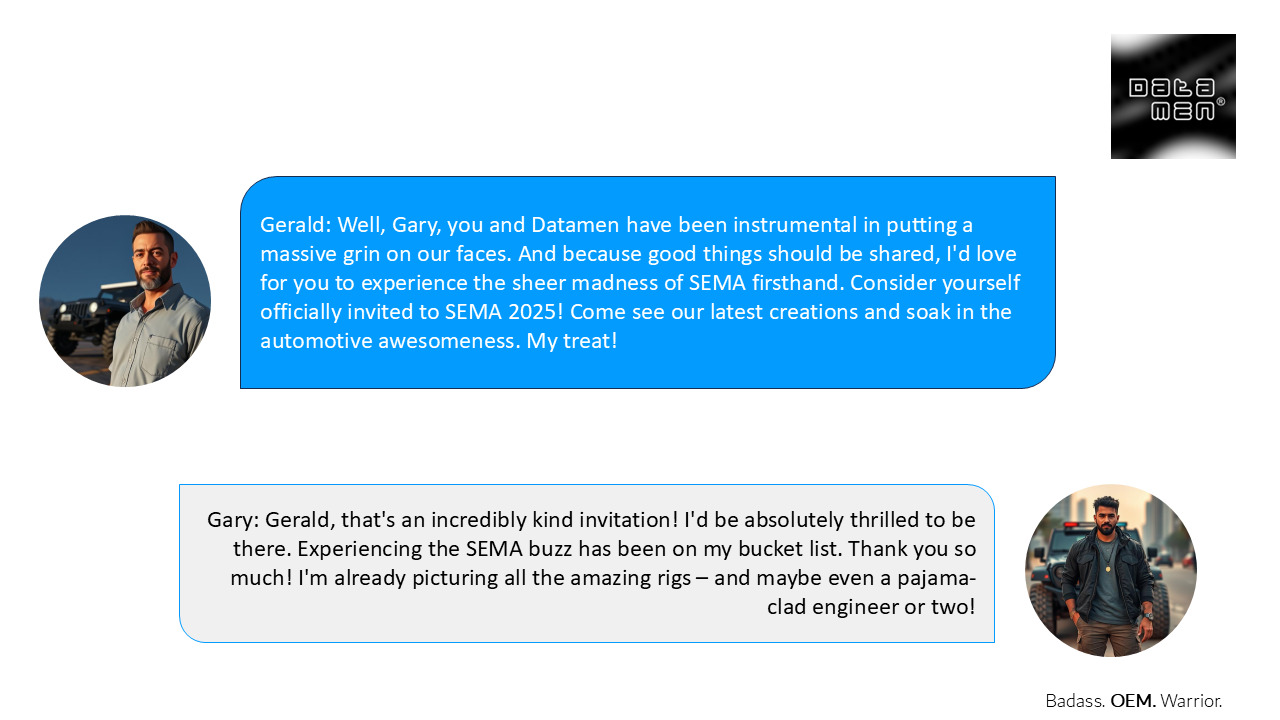1280x720 pixels.
Task: Select Gary's circular profile picture
Action: pos(1111,570)
